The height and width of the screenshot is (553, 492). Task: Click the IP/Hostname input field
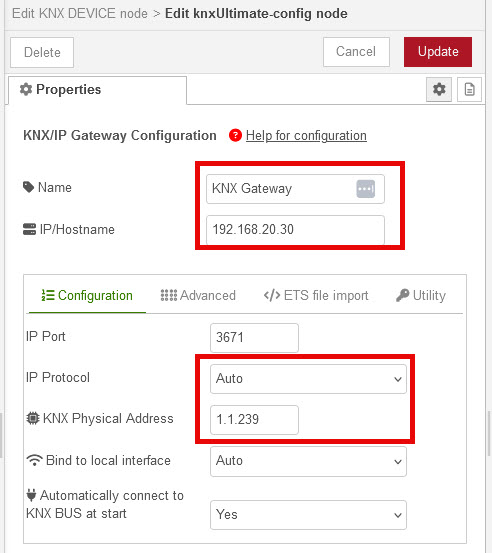click(295, 230)
